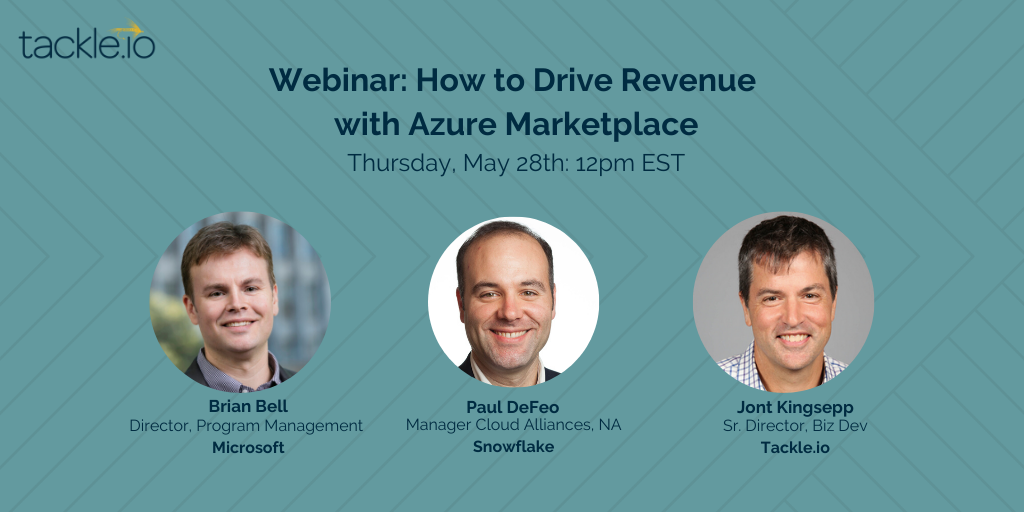
Task: Click Brian Bell's circular headshot
Action: (x=240, y=302)
